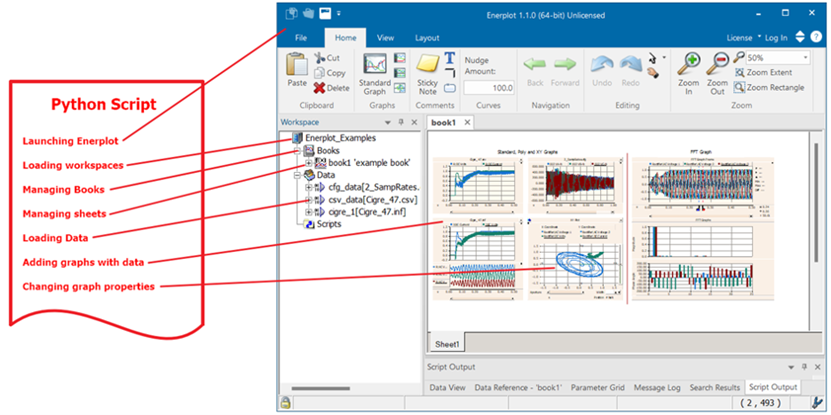Open the Search Results tab
The height and width of the screenshot is (415, 831).
[x=714, y=387]
